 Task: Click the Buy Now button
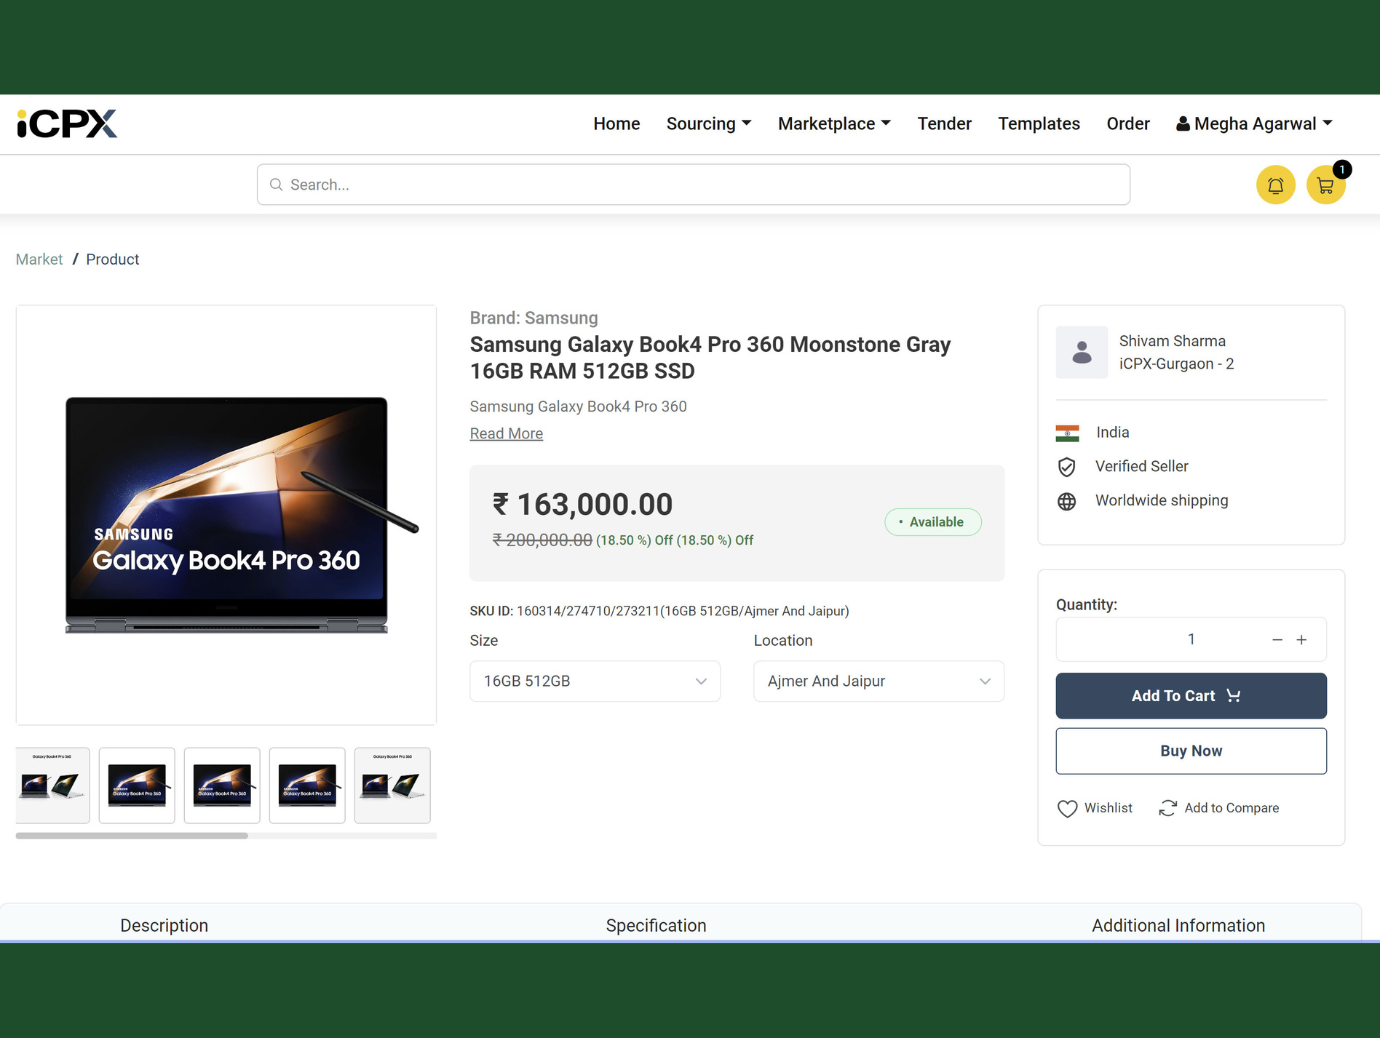(x=1191, y=751)
